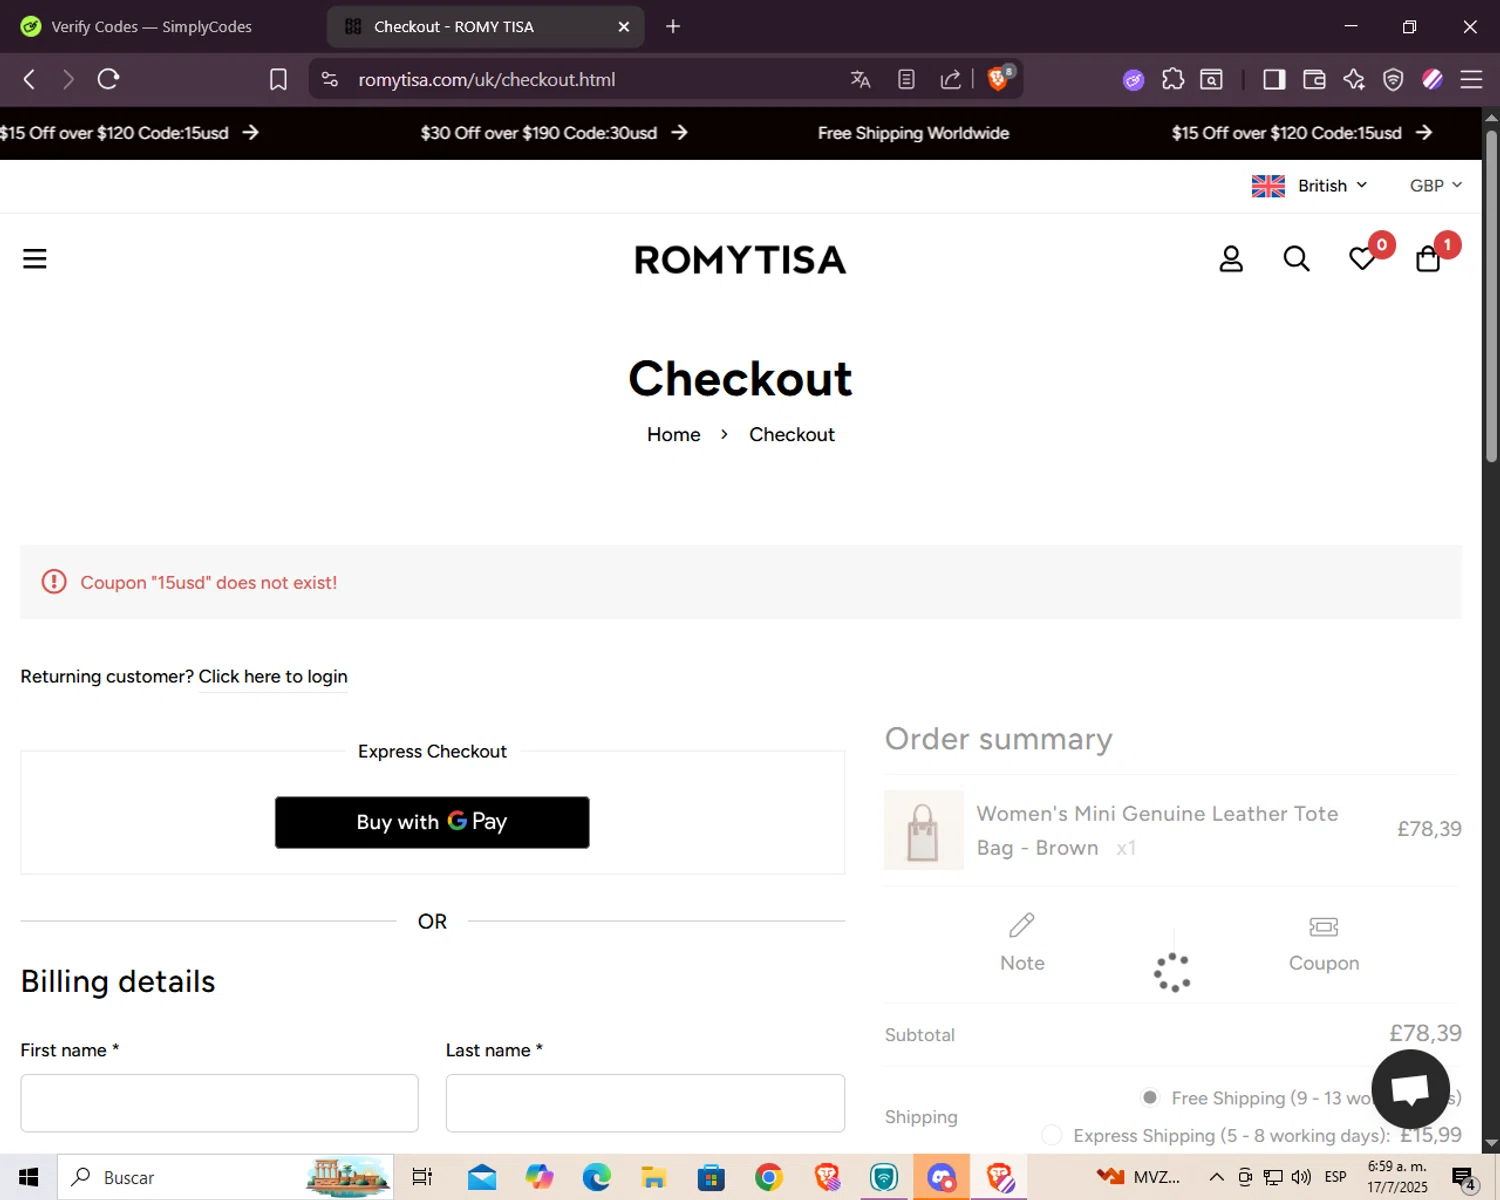Open the Mail app in taskbar

pyautogui.click(x=482, y=1177)
